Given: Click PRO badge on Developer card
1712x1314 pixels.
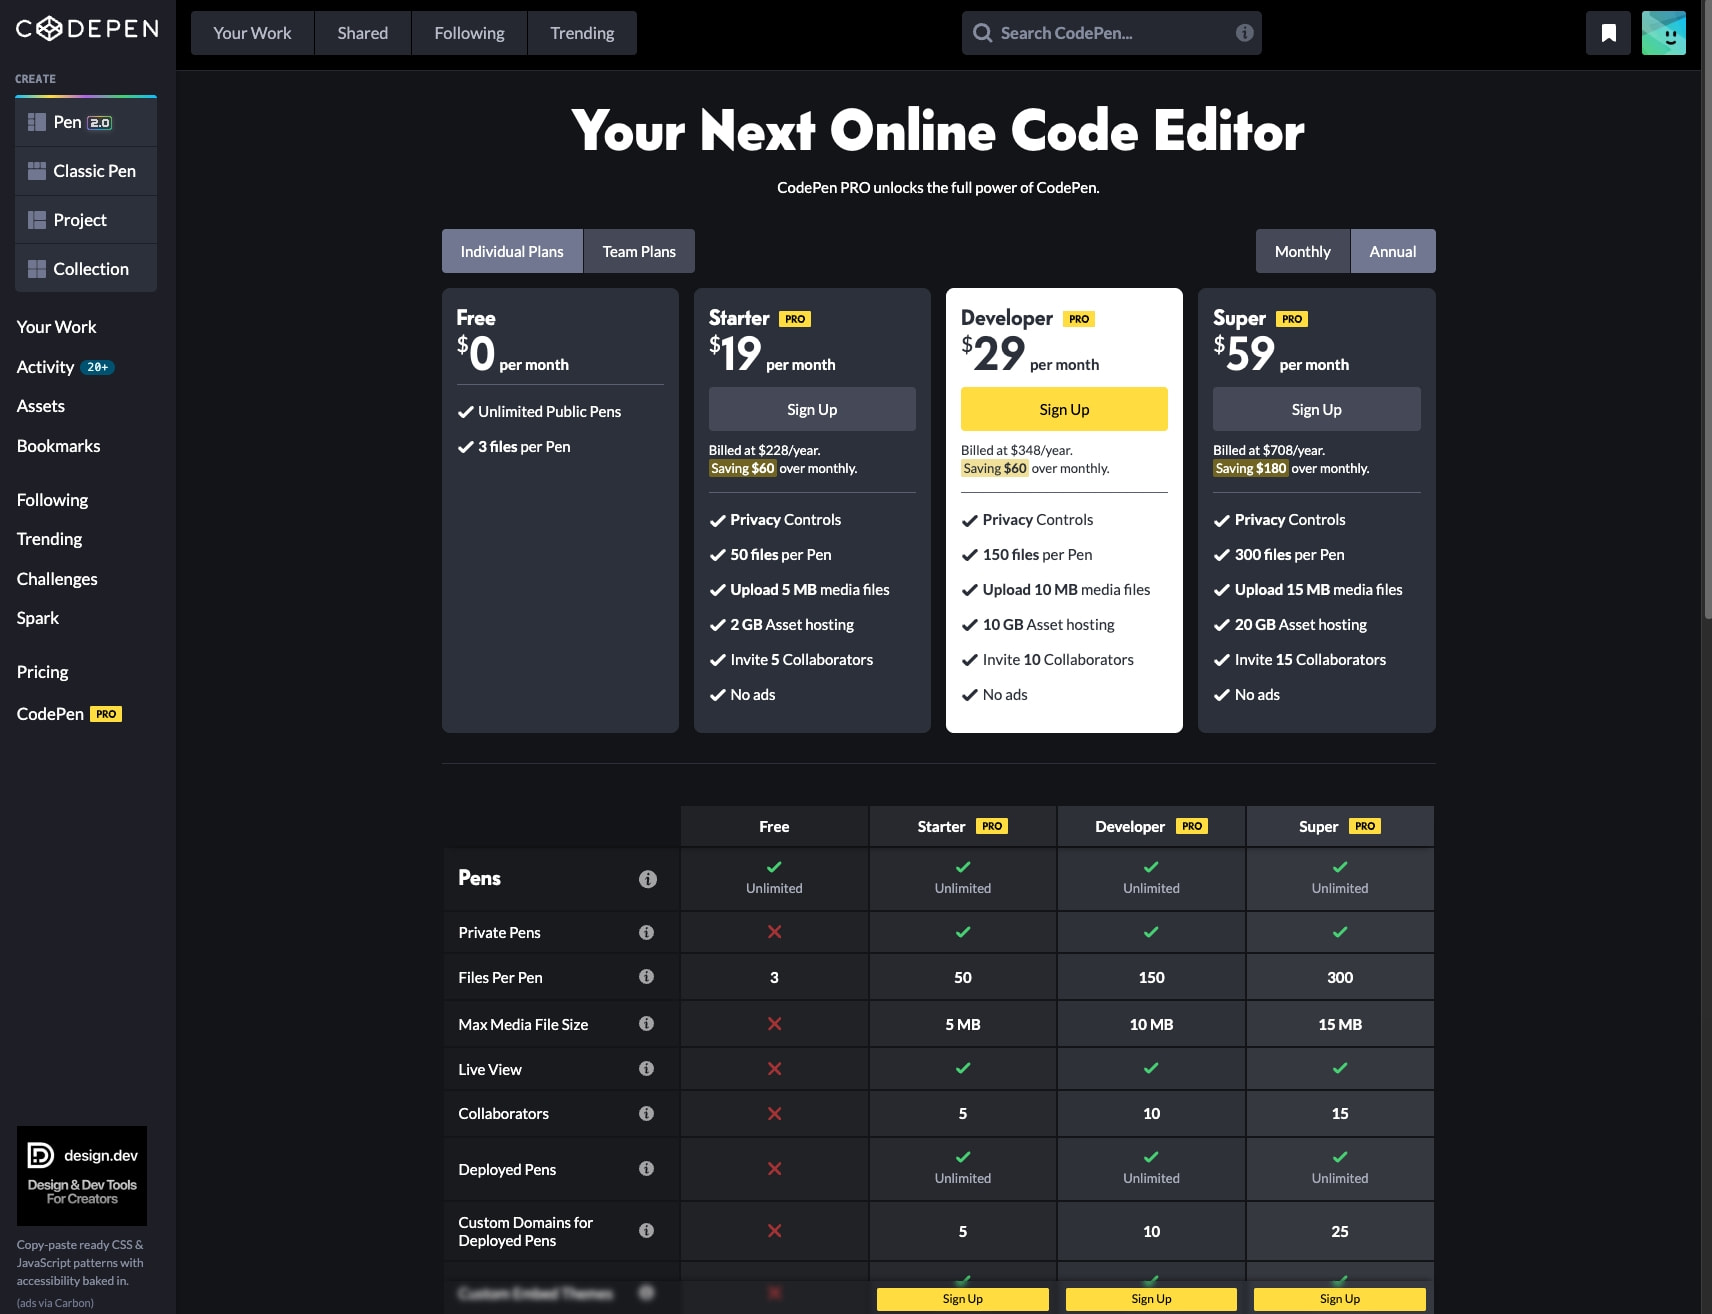Looking at the screenshot, I should 1079,319.
